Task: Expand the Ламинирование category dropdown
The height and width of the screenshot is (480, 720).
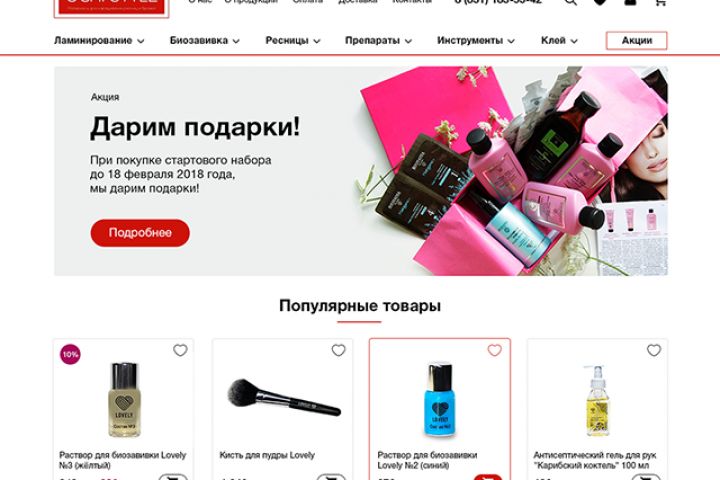Action: tap(99, 40)
